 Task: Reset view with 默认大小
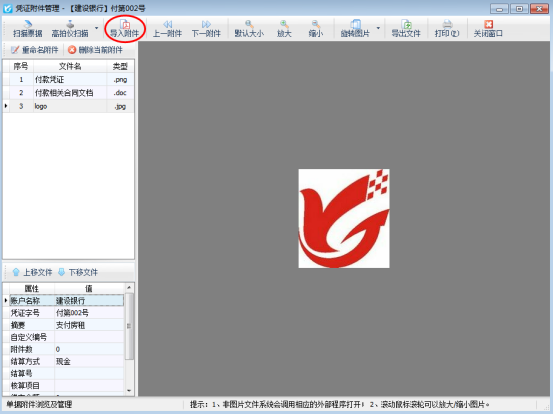249,29
